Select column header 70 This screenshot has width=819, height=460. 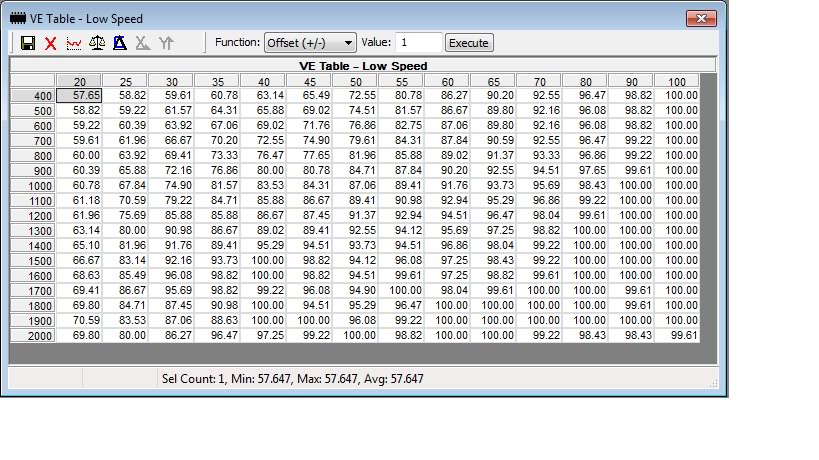point(539,81)
